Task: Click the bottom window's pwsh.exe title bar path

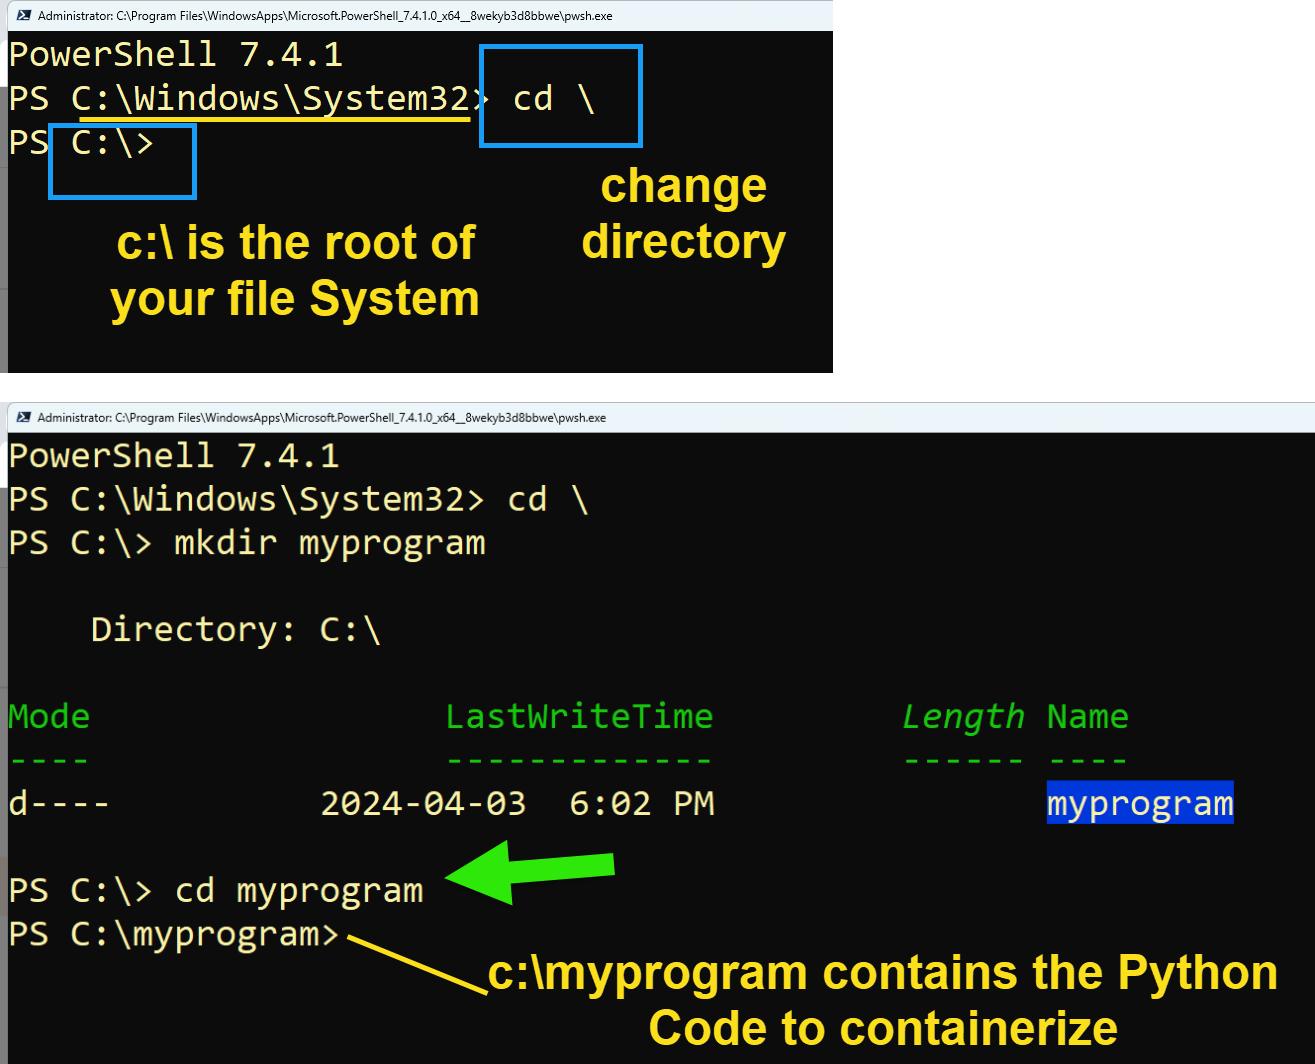Action: pyautogui.click(x=322, y=418)
